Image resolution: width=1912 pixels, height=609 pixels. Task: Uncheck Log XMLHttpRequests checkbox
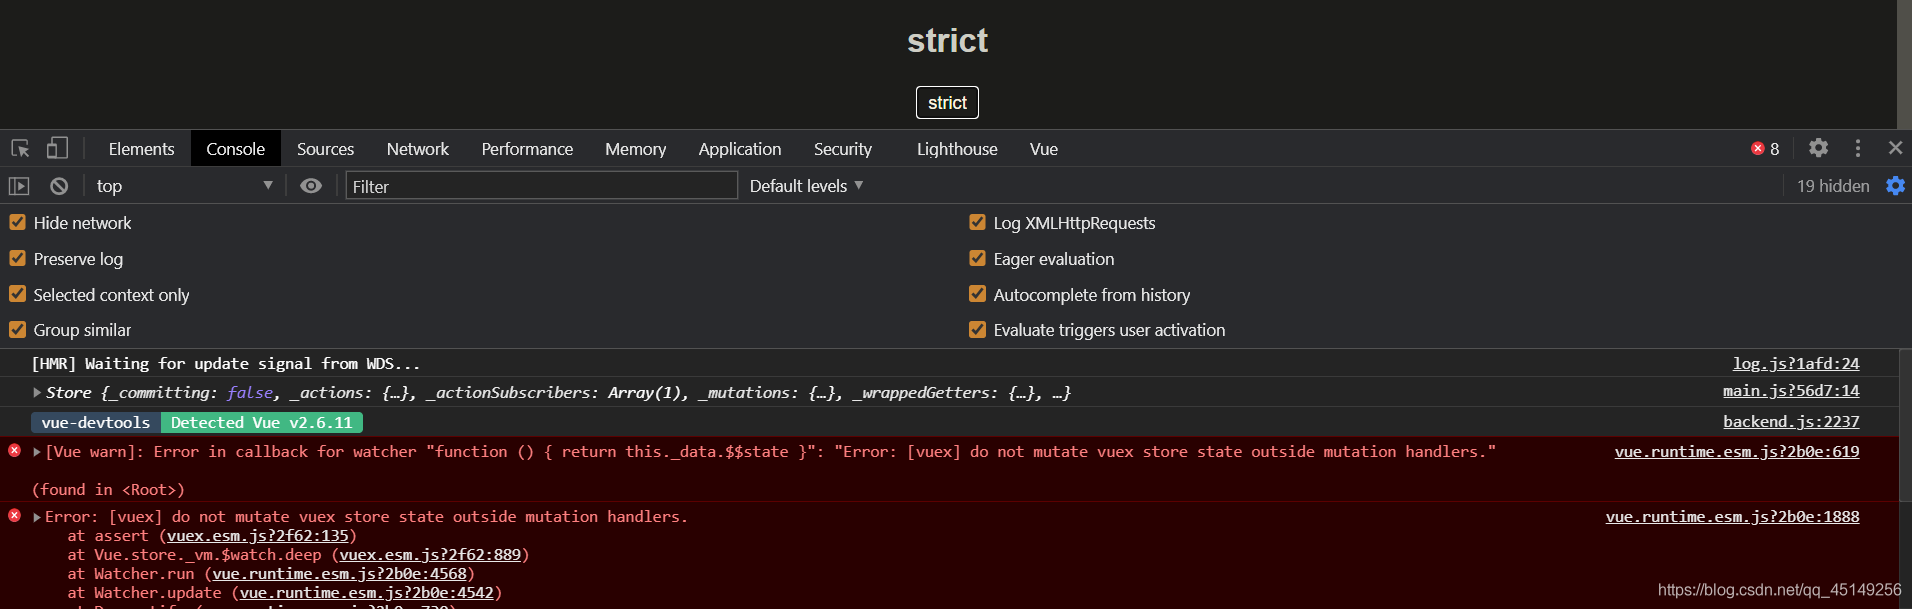coord(977,222)
